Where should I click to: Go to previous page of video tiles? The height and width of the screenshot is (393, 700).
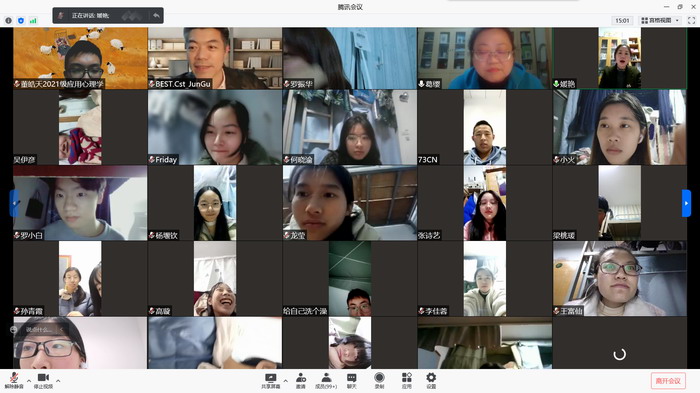coord(14,203)
